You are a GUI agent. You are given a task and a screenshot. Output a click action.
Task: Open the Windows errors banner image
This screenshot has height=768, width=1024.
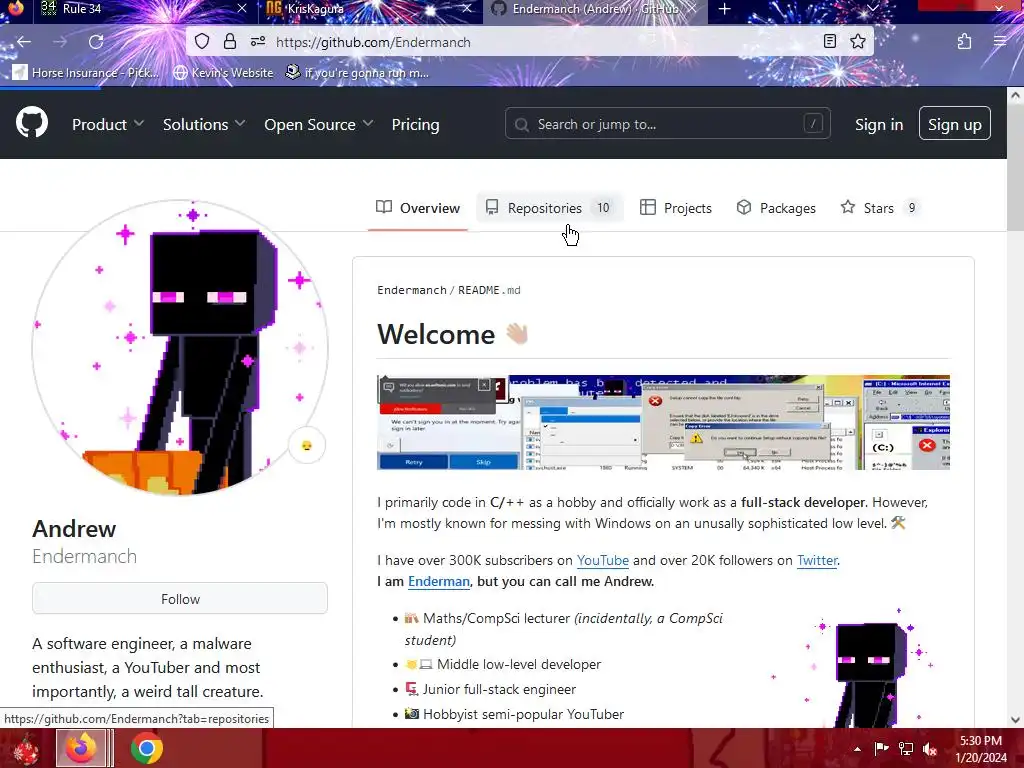click(x=663, y=423)
